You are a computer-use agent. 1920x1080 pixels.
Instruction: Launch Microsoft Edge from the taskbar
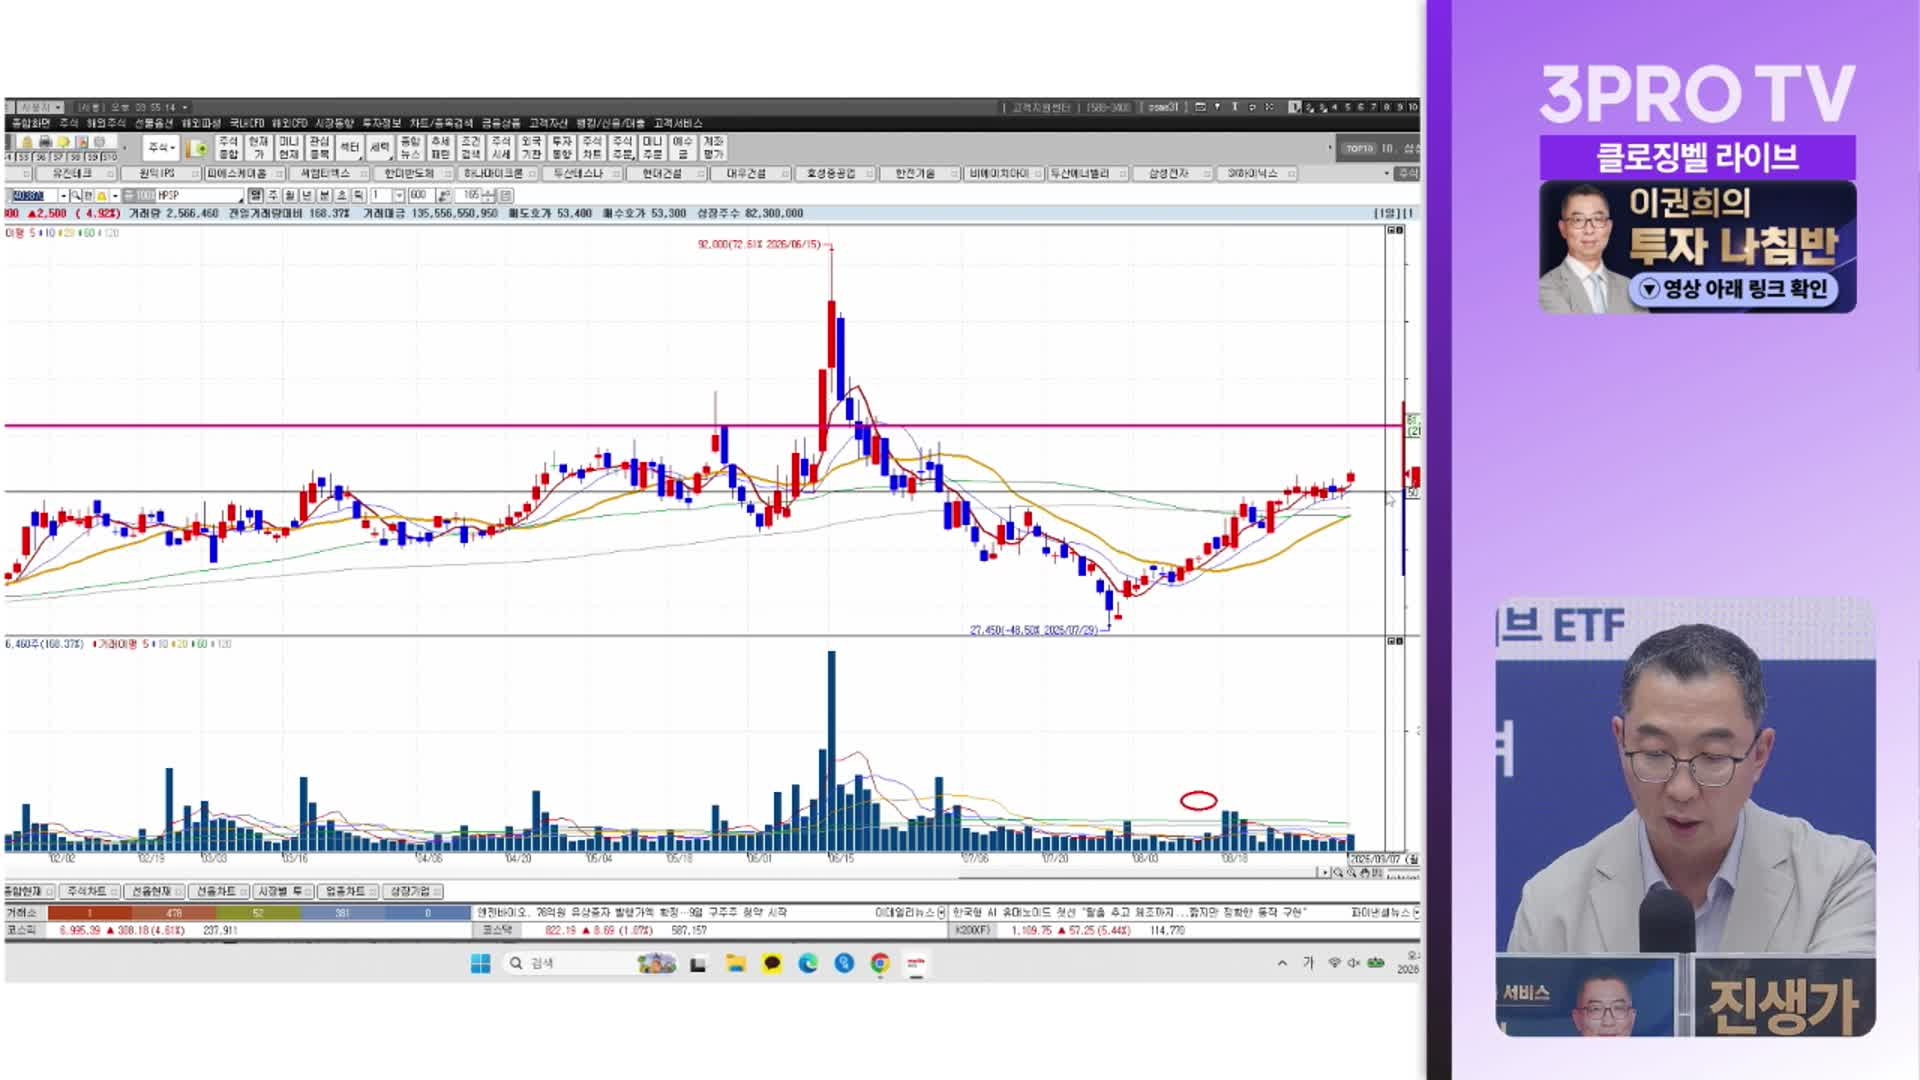coord(808,963)
